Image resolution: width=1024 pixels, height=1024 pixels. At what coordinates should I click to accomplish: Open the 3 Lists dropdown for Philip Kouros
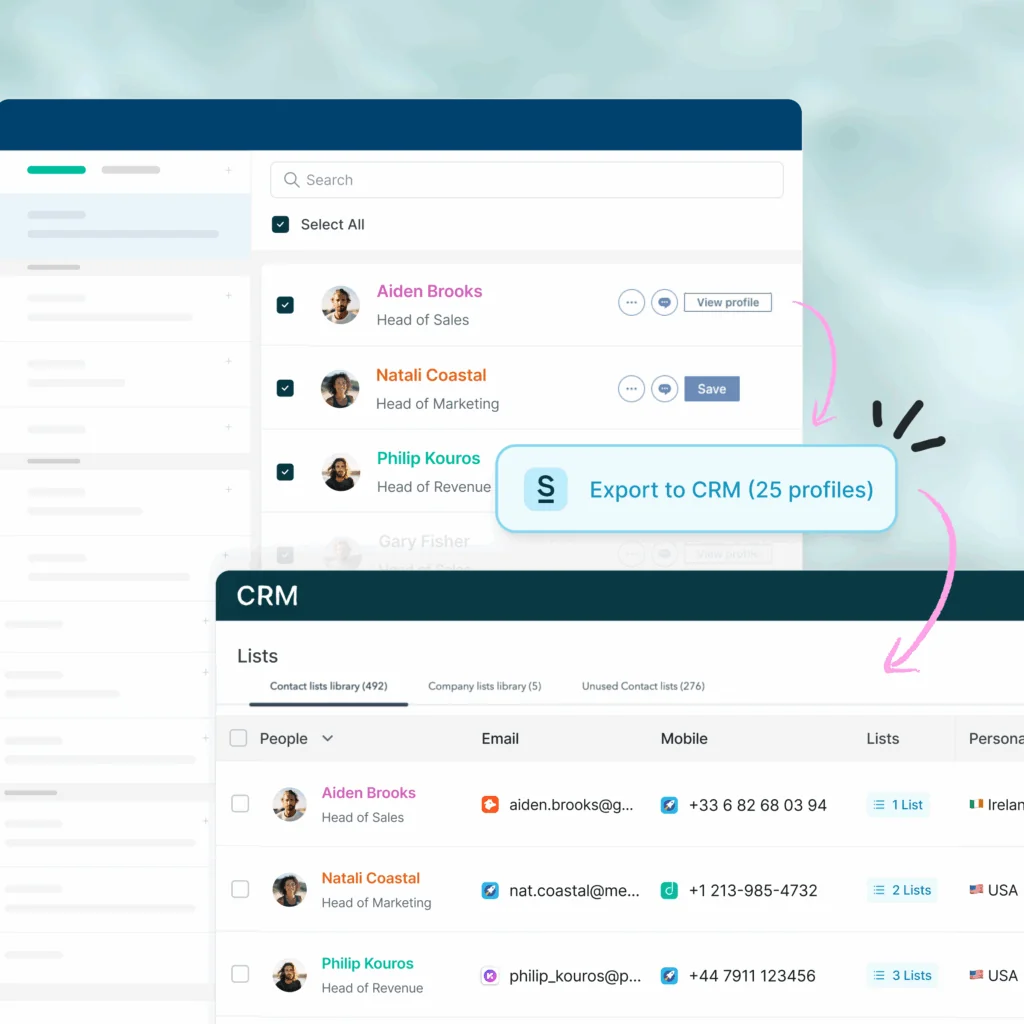[x=901, y=975]
